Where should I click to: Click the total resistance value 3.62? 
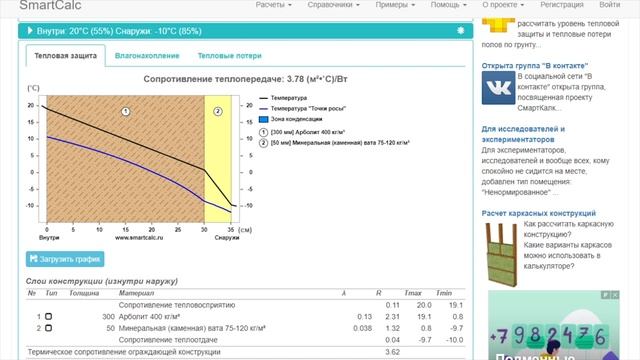392,352
